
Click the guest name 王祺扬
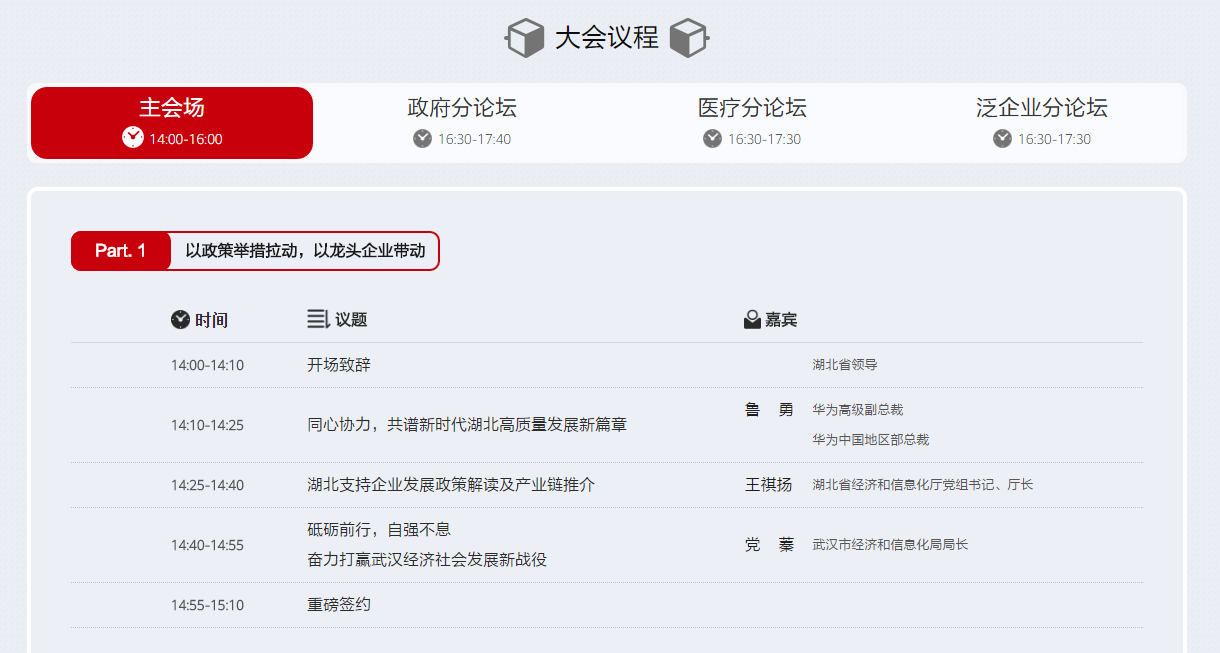click(769, 485)
